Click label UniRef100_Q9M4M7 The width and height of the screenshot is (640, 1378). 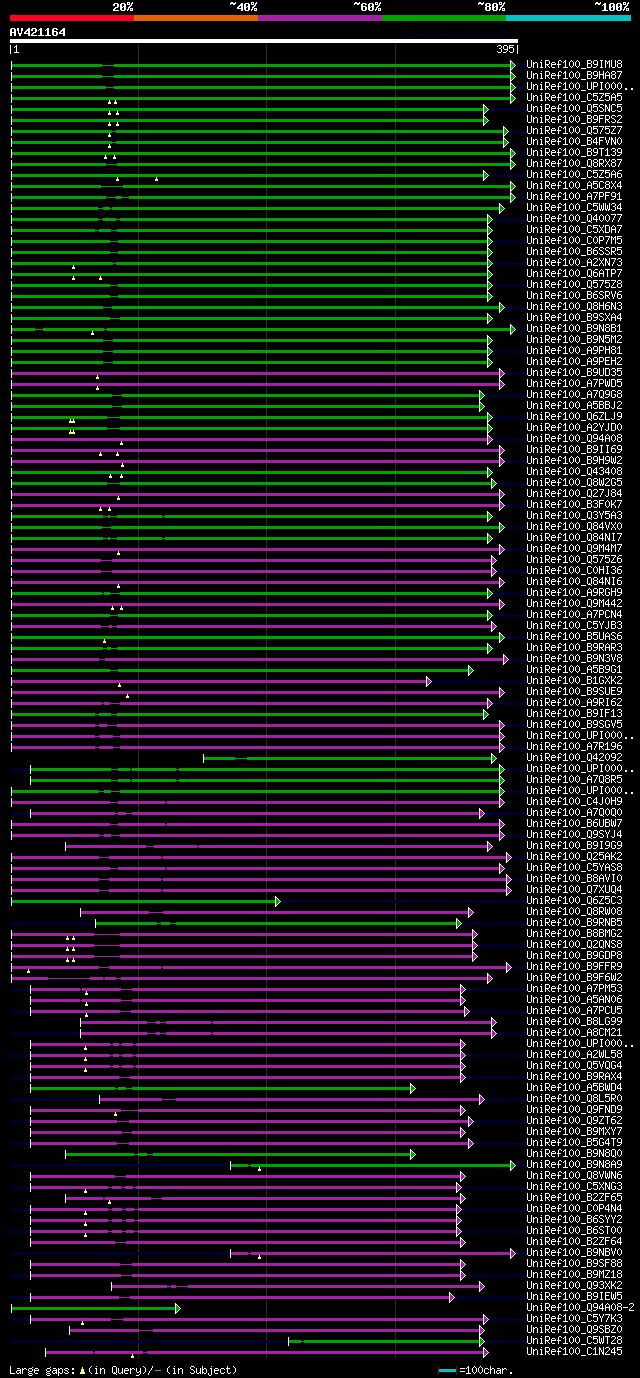click(574, 548)
